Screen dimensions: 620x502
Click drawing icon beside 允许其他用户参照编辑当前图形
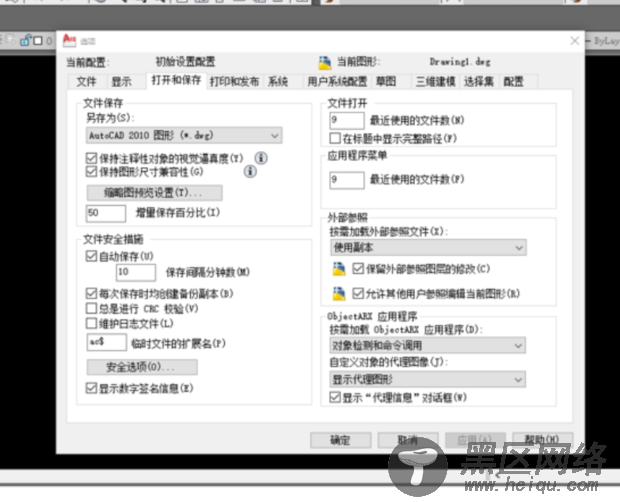pyautogui.click(x=339, y=294)
